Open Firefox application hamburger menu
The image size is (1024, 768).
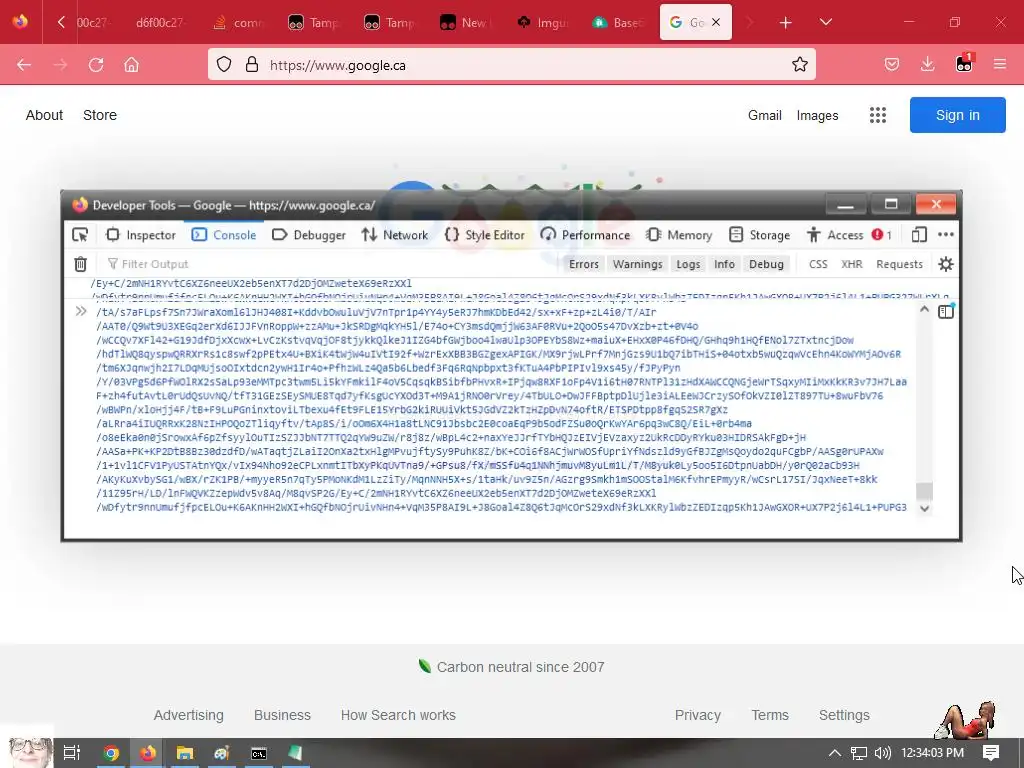pyautogui.click(x=999, y=65)
